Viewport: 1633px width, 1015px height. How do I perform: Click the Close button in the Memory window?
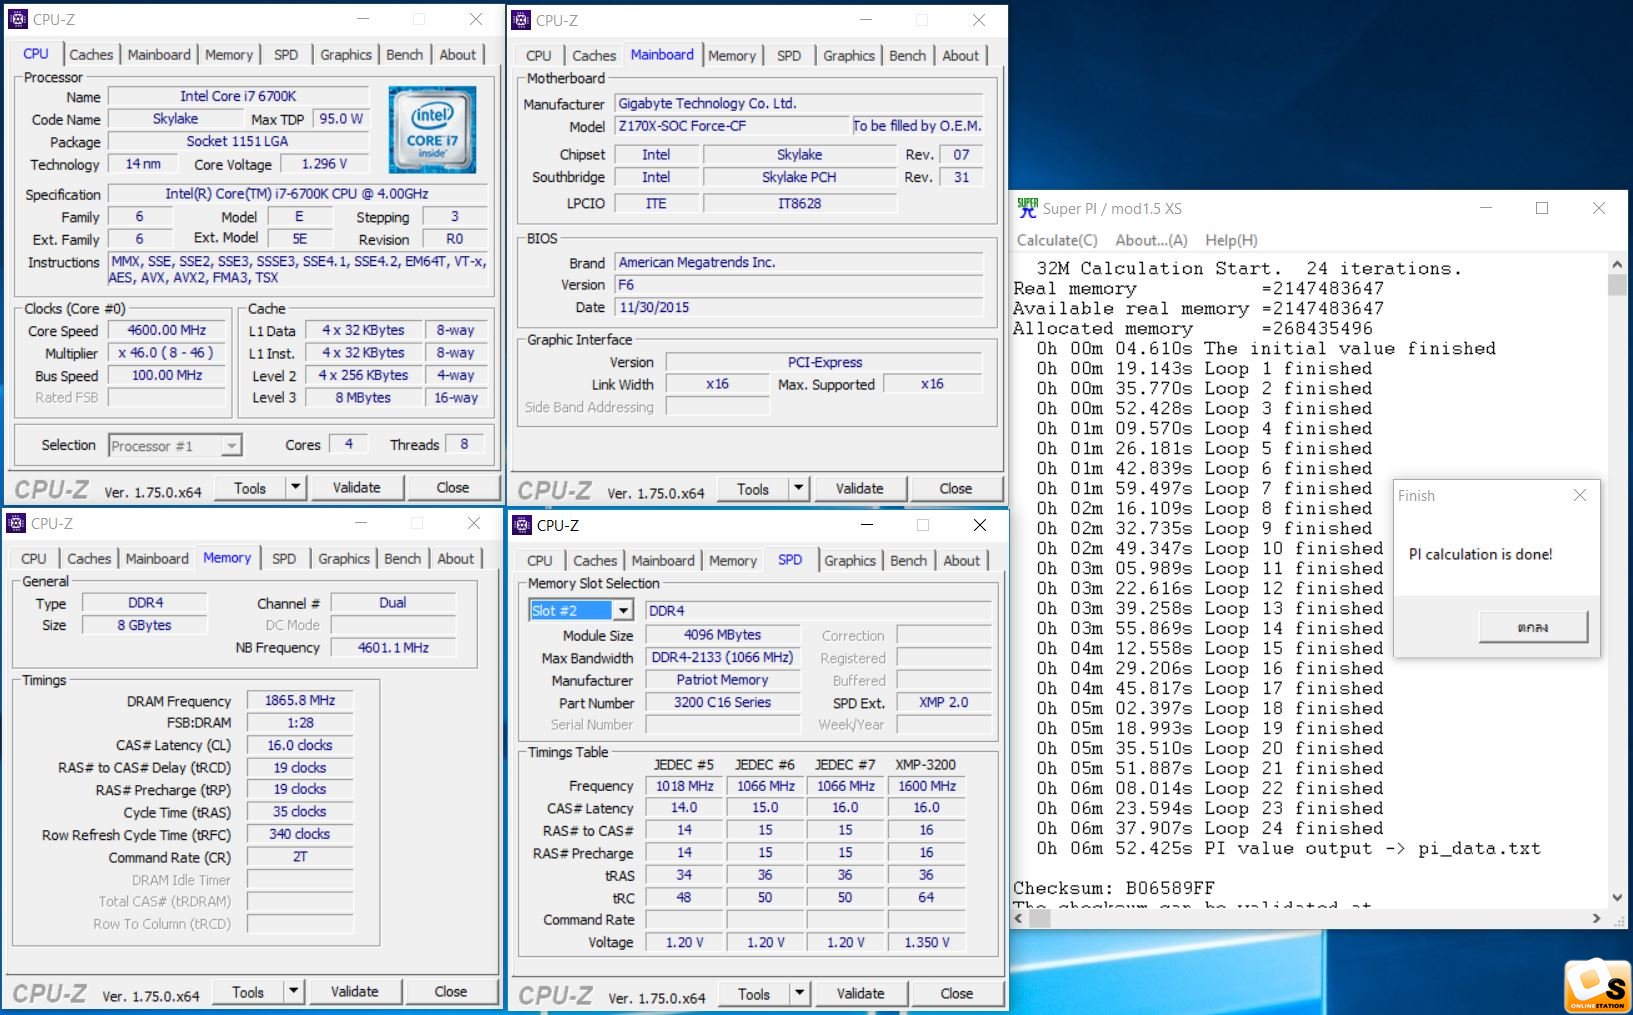[450, 991]
